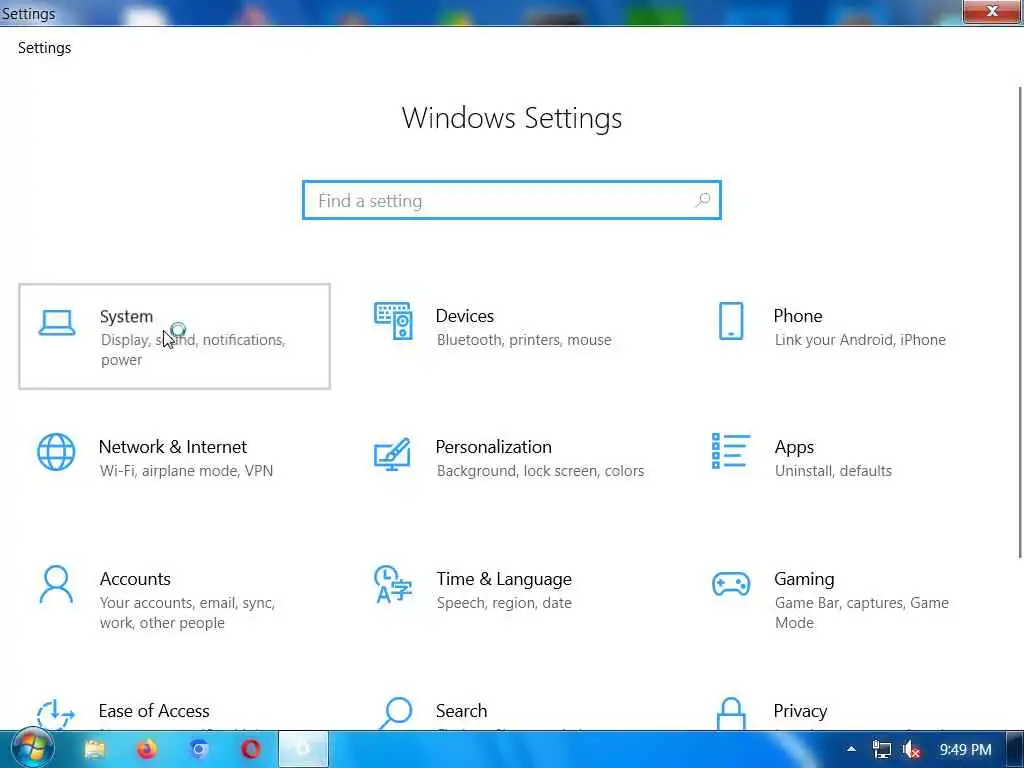Open Gaming settings label
Screen dimensions: 1024x768
coord(804,579)
